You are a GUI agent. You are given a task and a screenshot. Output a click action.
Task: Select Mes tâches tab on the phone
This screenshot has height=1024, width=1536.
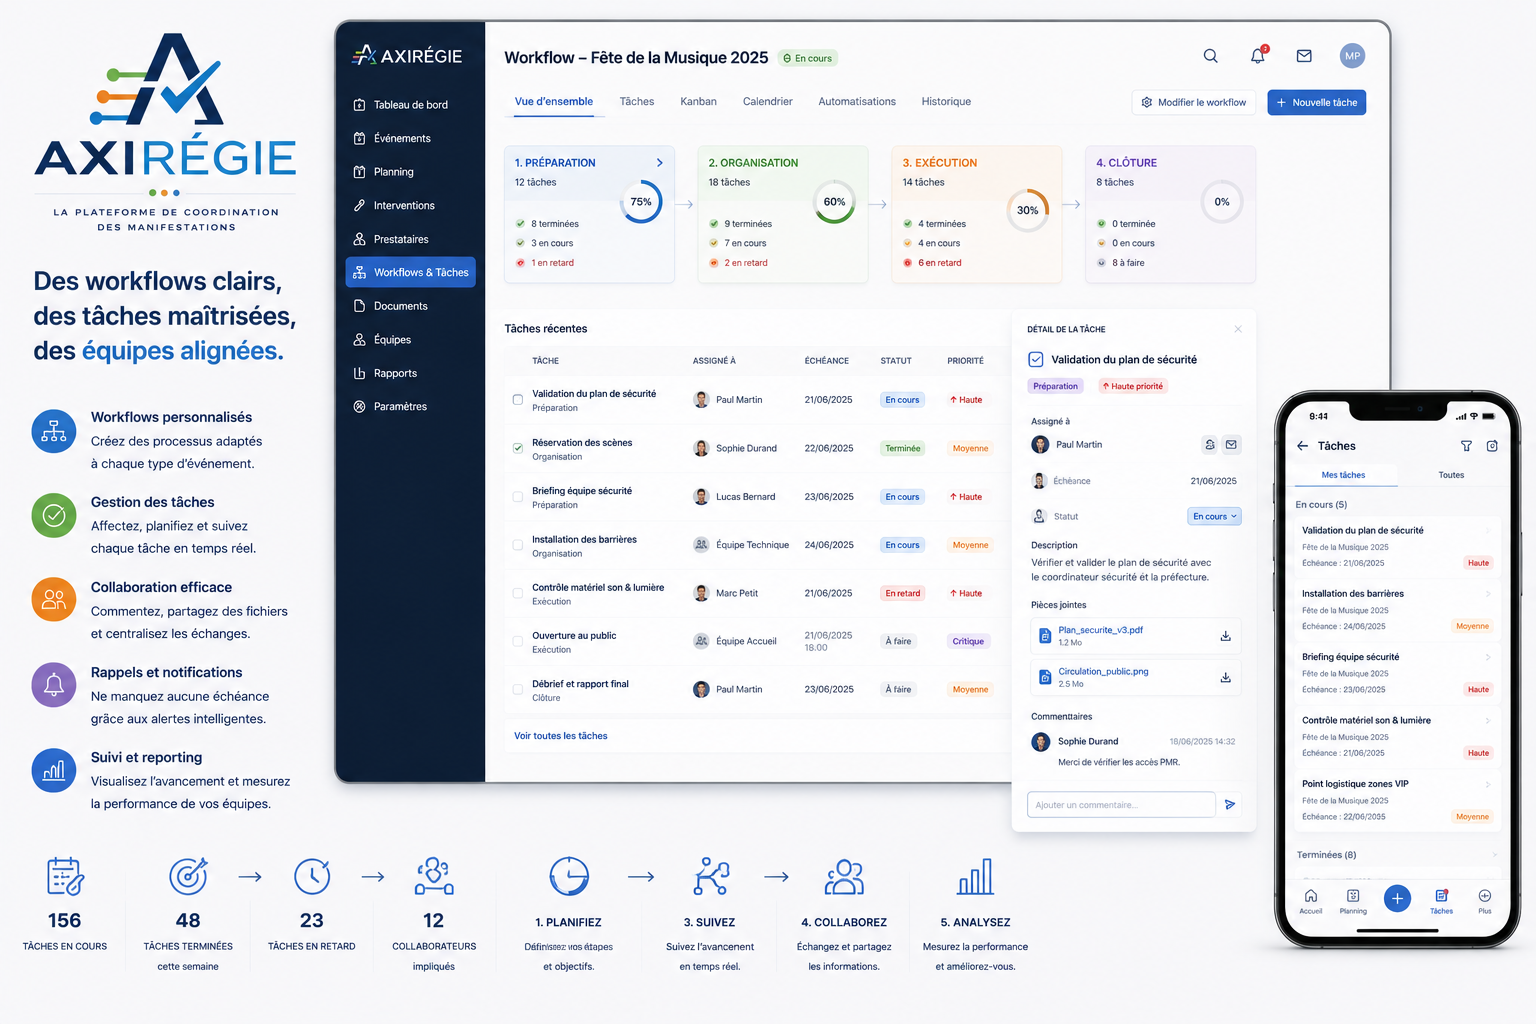1343,475
